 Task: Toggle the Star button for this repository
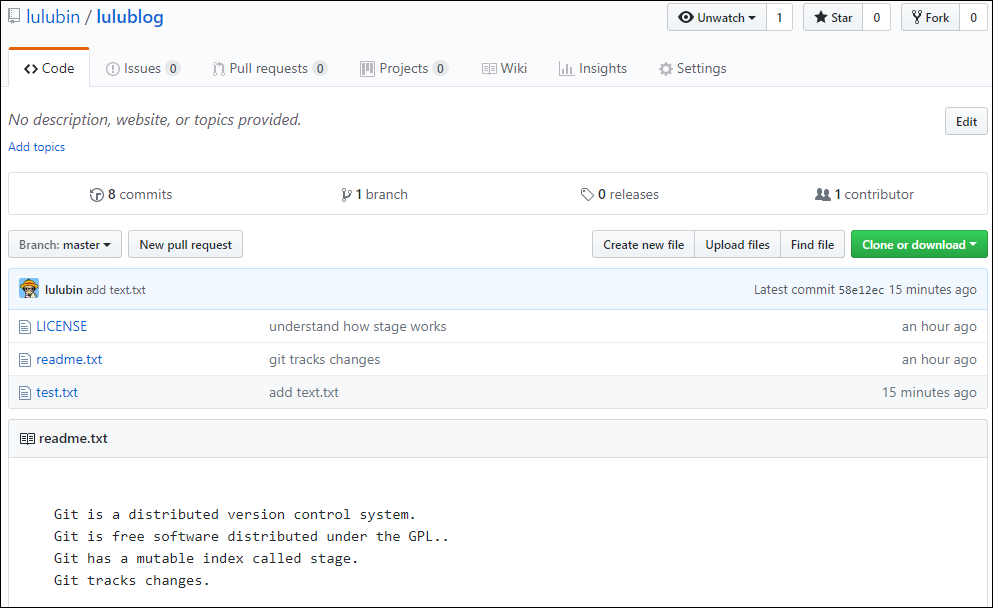point(833,18)
